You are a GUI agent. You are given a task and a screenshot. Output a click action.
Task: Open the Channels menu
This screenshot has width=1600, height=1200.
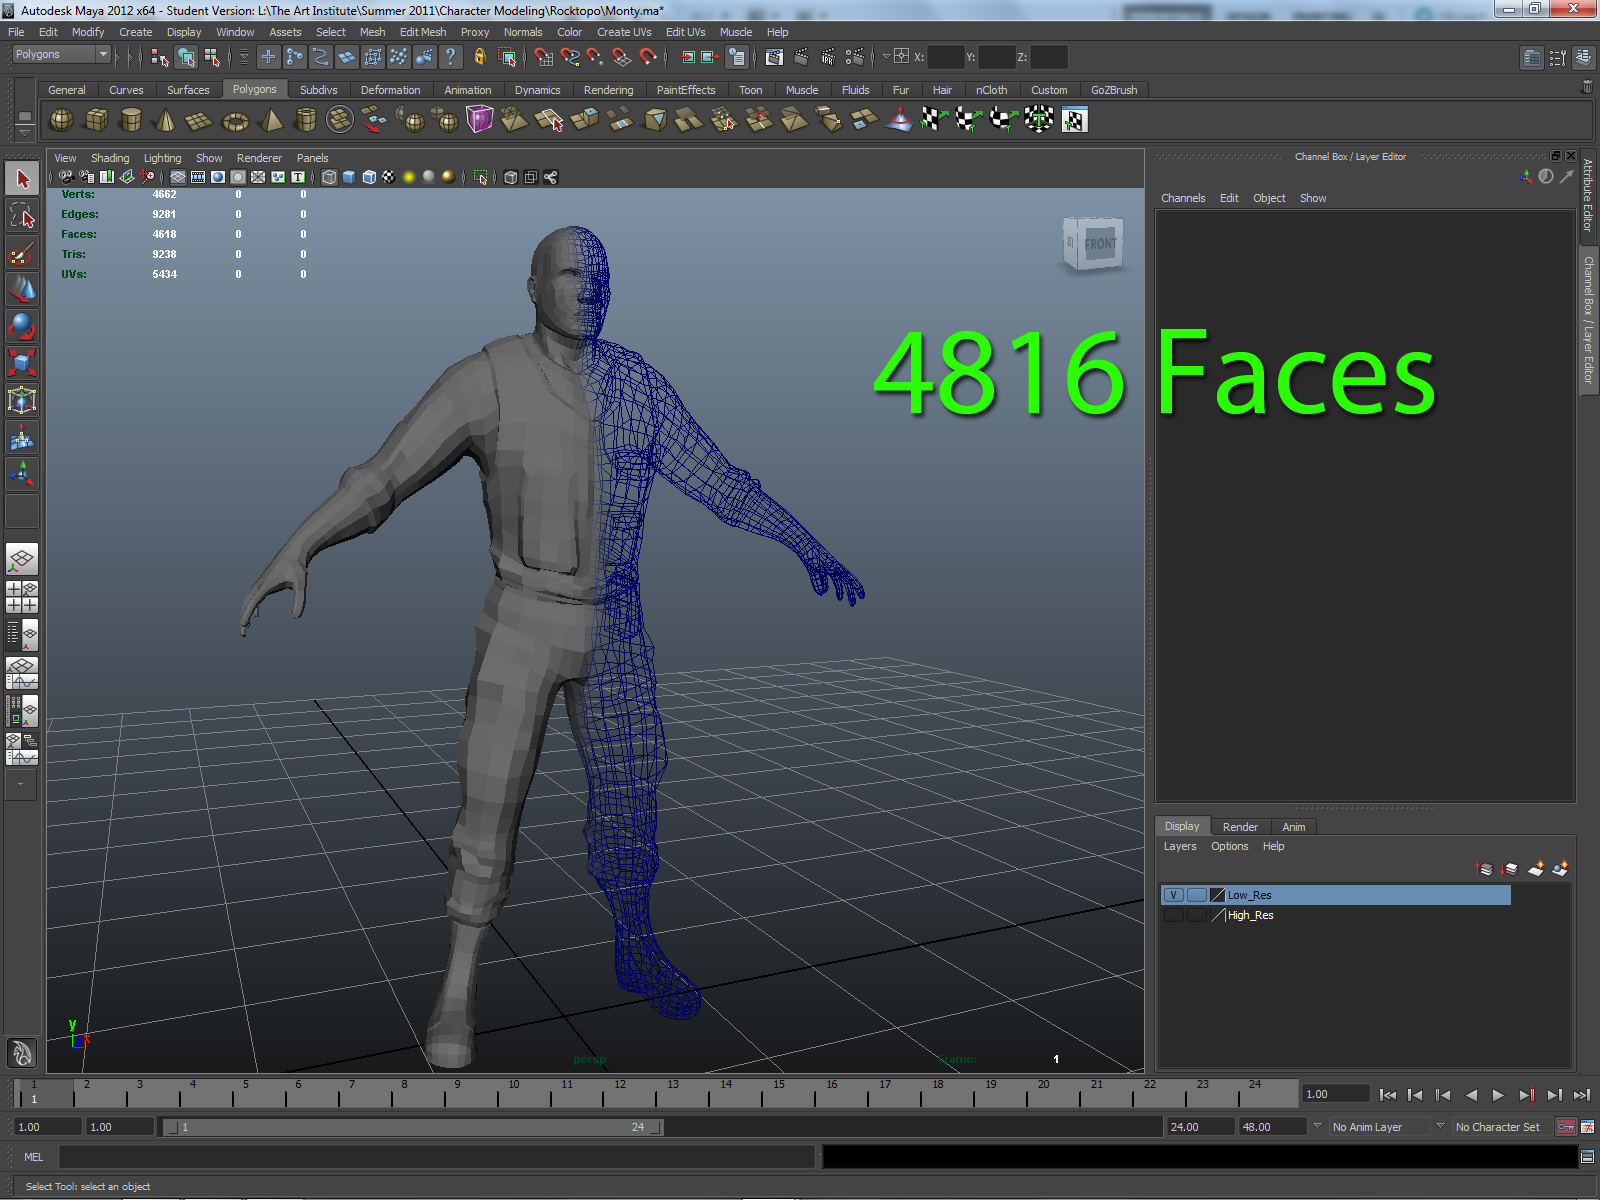point(1183,198)
